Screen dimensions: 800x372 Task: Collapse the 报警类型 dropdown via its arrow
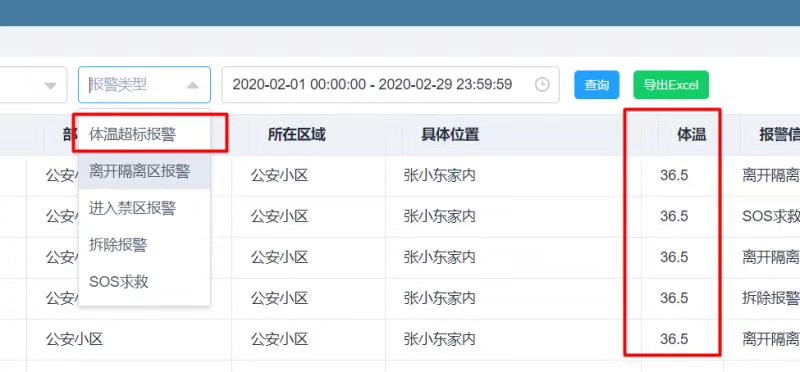pos(192,85)
